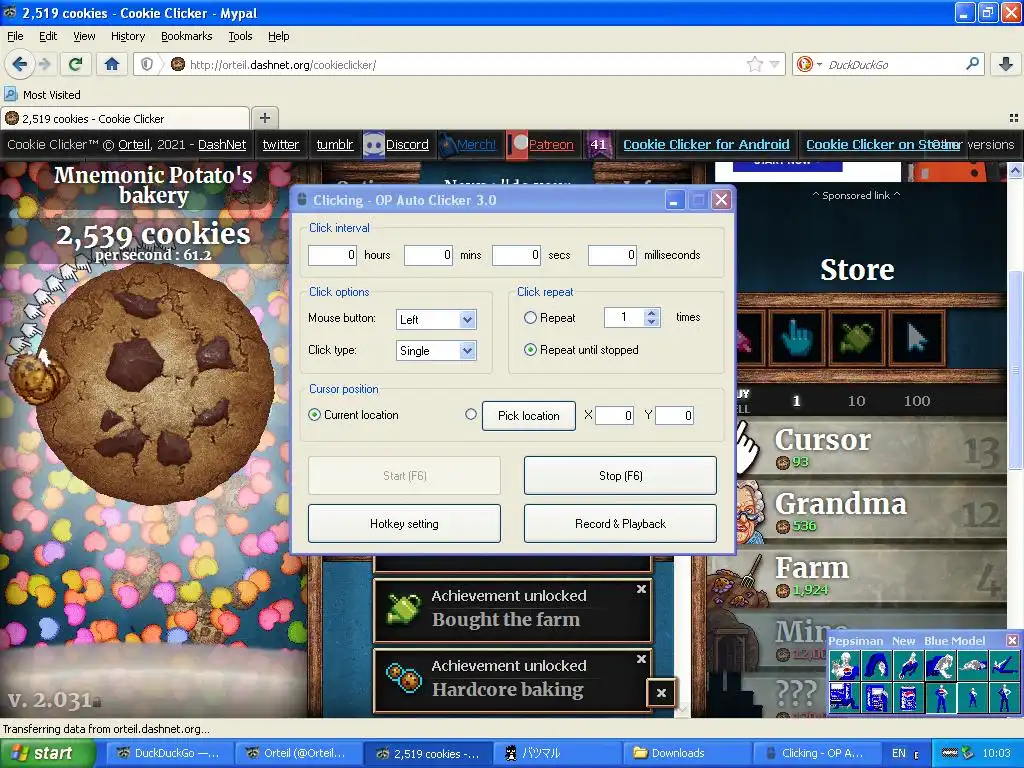Buy a Cursor building in the Store
Viewport: 1024px width, 768px height.
(x=871, y=448)
